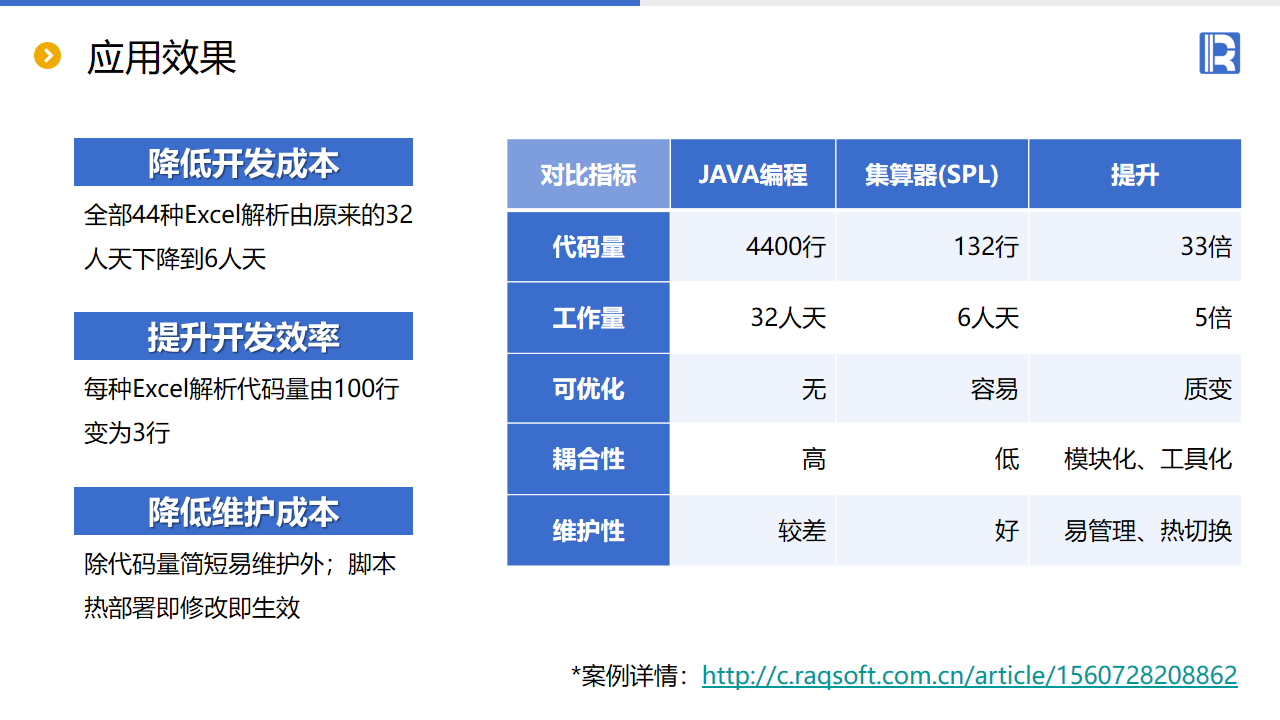1280x720 pixels.
Task: Select the 对比指标 table header cell
Action: point(588,174)
